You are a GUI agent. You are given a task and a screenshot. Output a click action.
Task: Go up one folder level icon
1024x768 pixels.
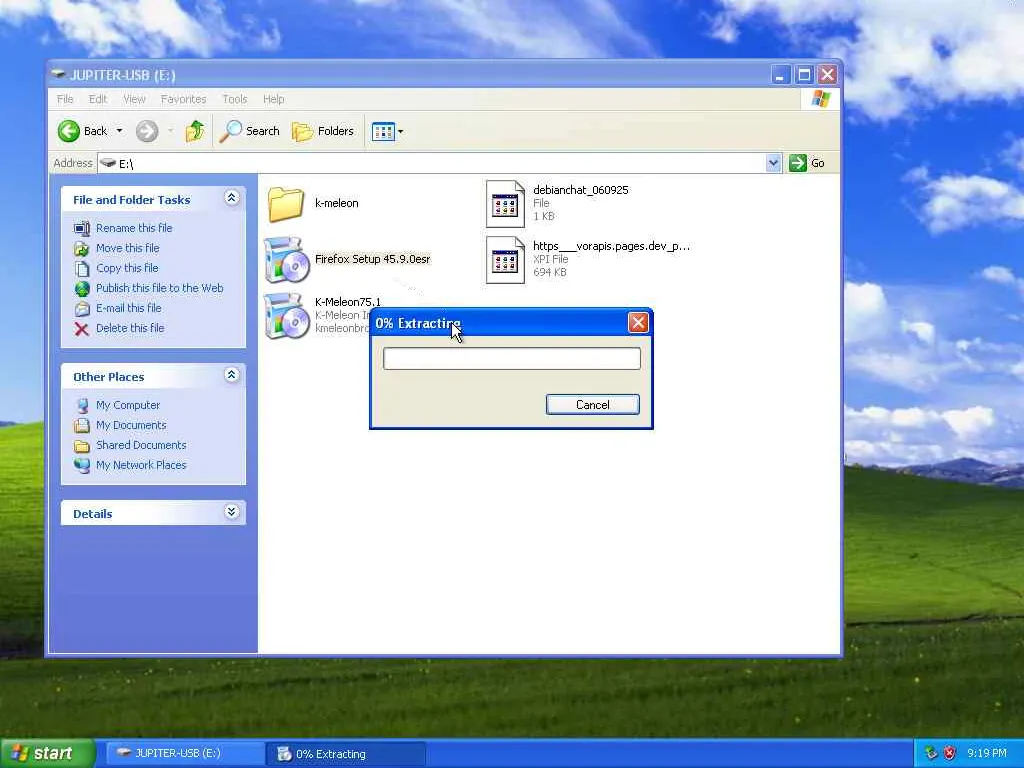pos(195,131)
